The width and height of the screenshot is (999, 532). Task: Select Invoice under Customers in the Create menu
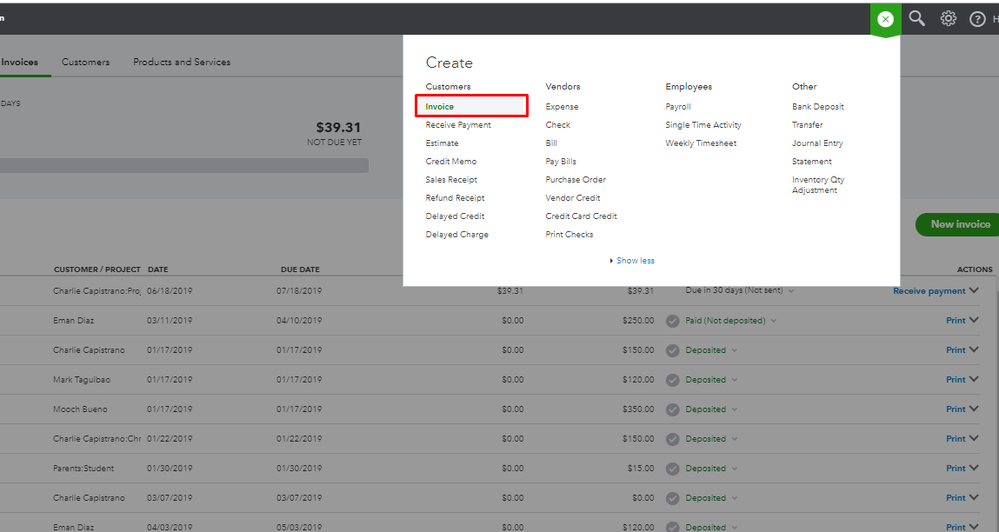(x=440, y=106)
